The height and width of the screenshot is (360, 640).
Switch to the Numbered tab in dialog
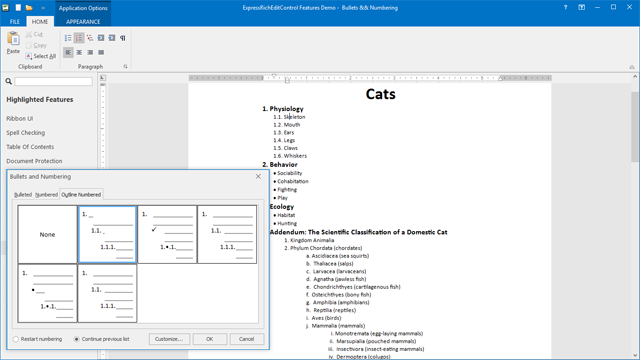[x=46, y=195]
